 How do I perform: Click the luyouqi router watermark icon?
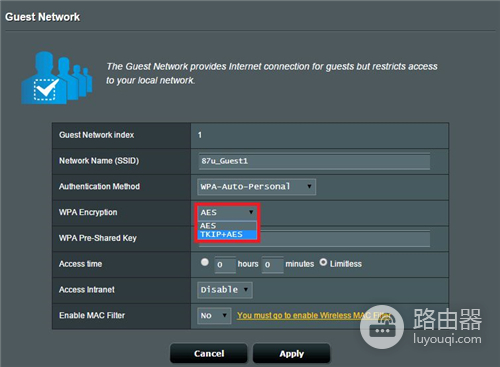[382, 327]
